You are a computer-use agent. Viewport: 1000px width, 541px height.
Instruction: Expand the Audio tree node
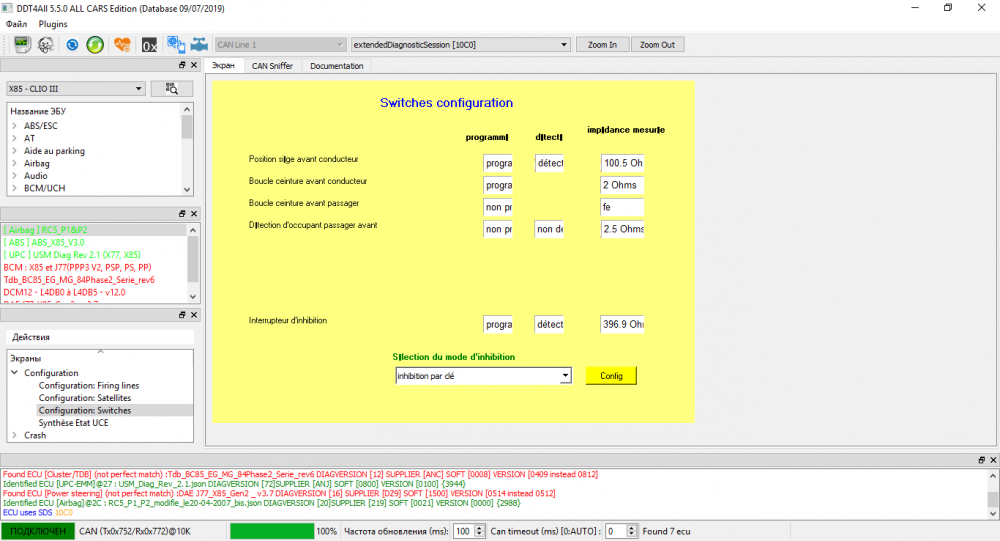click(14, 175)
